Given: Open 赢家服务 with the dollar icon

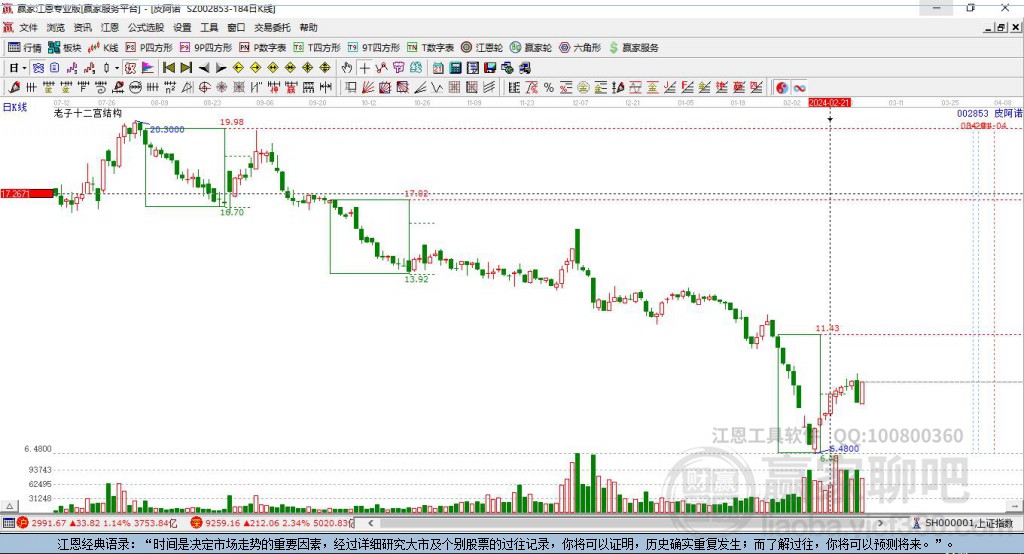Looking at the screenshot, I should click(x=633, y=48).
